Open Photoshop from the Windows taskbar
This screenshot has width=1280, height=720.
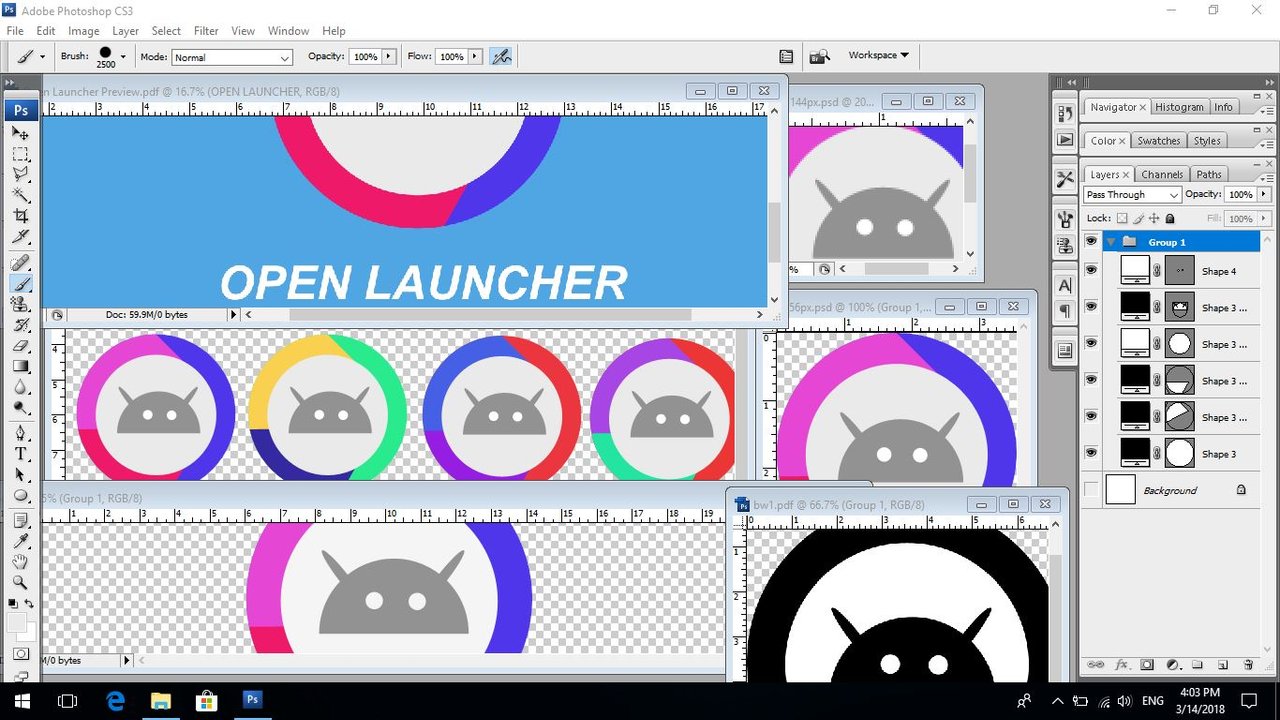click(x=253, y=700)
